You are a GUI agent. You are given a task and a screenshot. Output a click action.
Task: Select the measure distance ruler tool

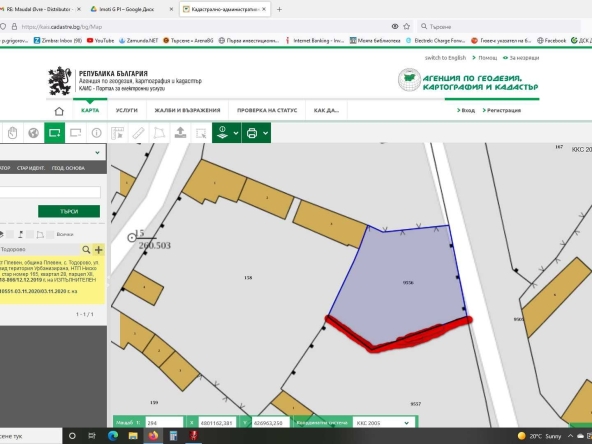coord(139,133)
